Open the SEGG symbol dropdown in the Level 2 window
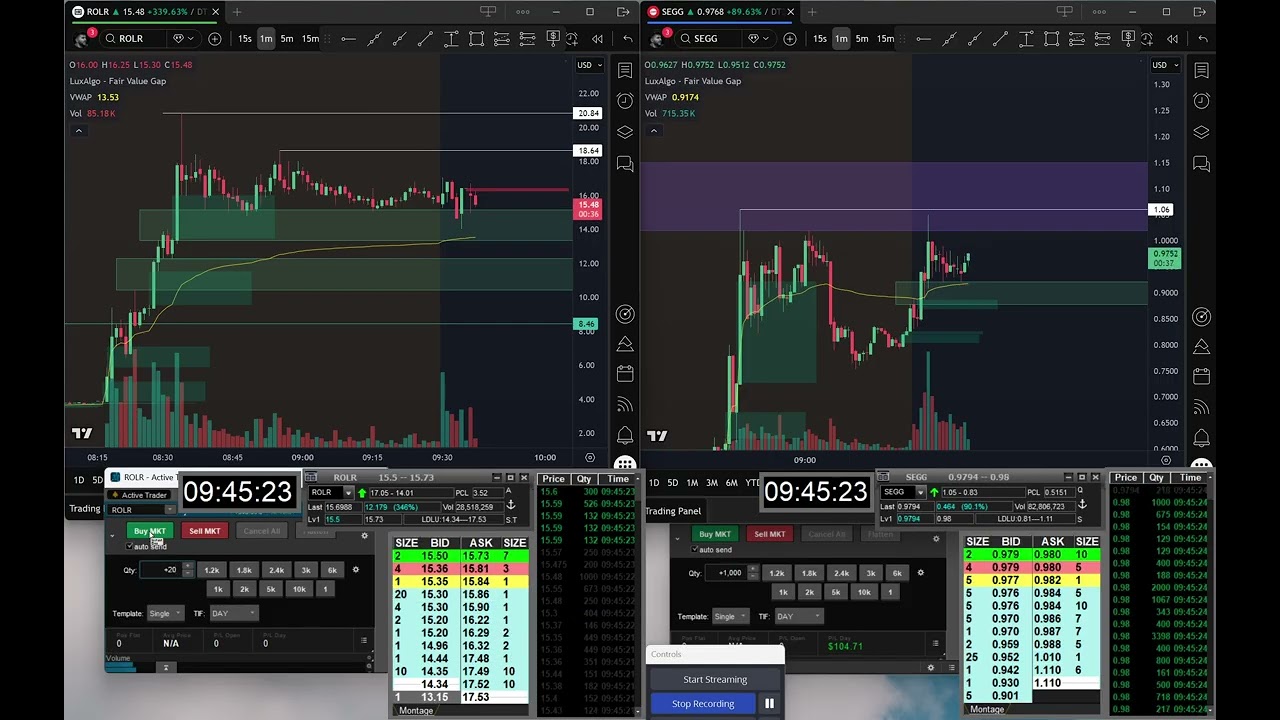The height and width of the screenshot is (720, 1280). (920, 492)
